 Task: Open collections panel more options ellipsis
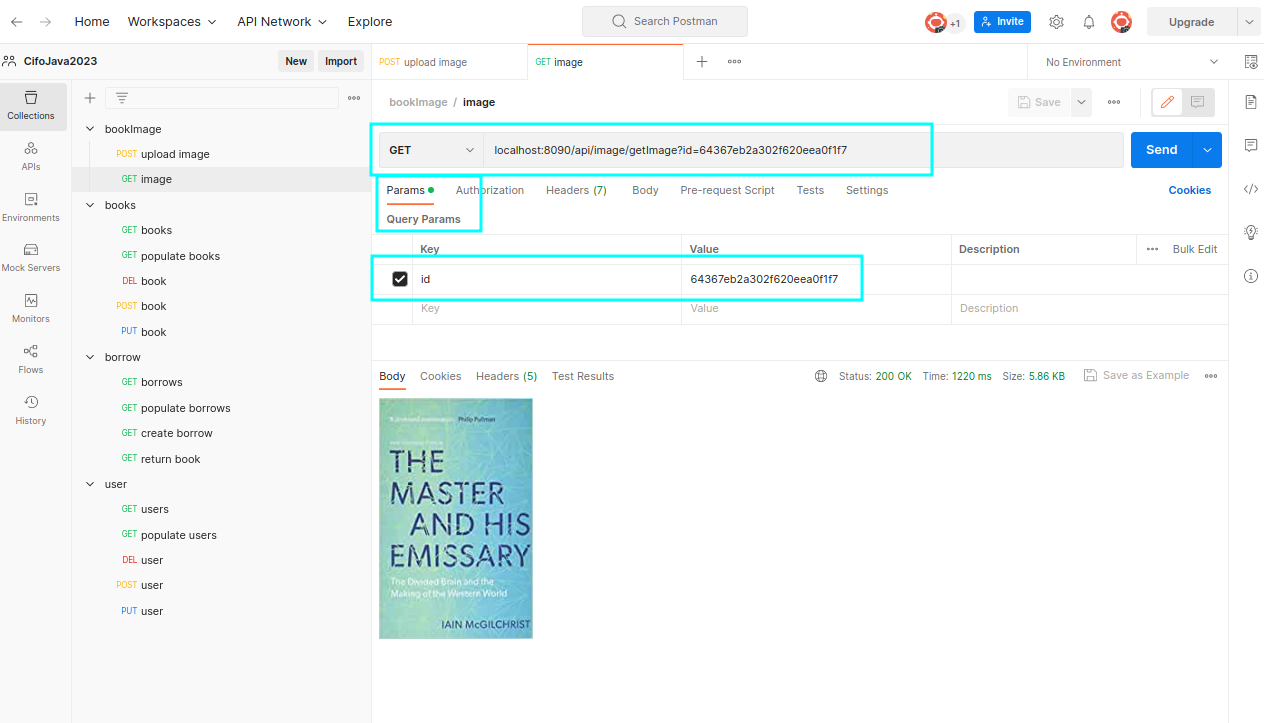[354, 98]
